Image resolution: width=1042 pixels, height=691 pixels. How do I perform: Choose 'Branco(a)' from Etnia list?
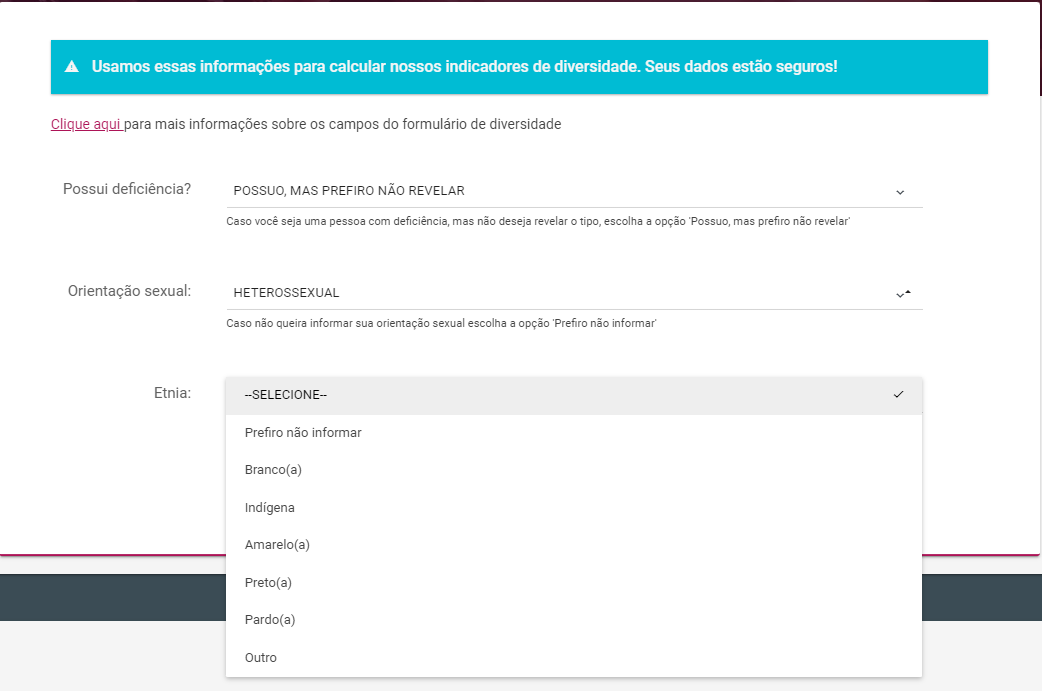click(574, 470)
